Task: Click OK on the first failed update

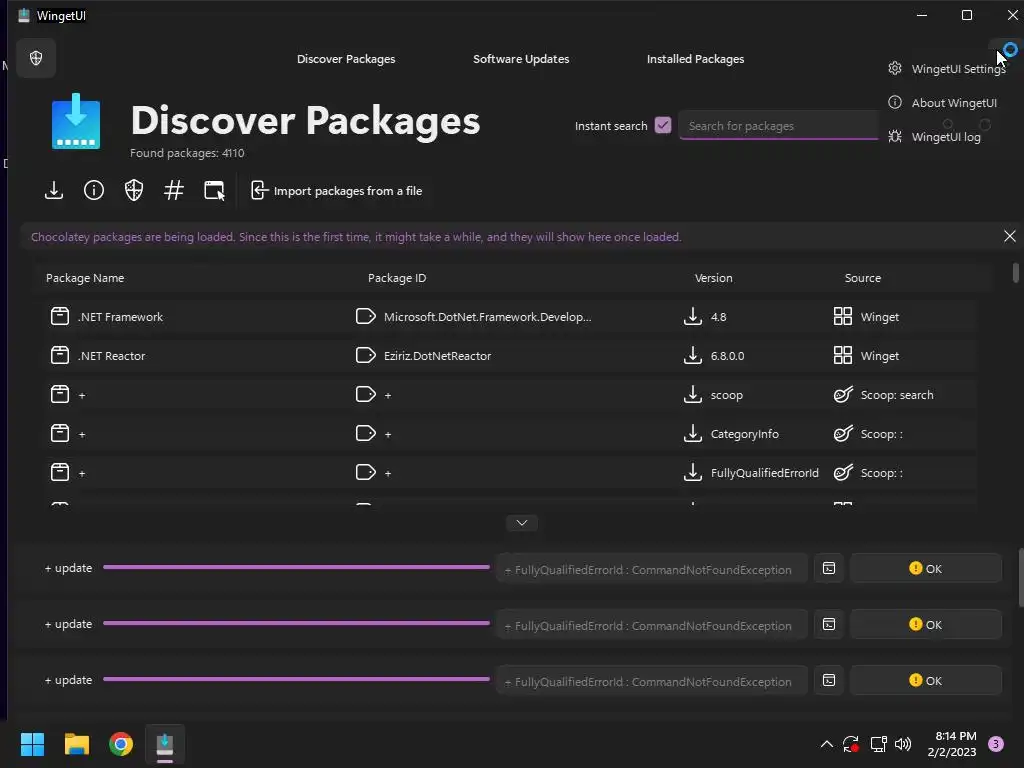Action: pos(925,568)
